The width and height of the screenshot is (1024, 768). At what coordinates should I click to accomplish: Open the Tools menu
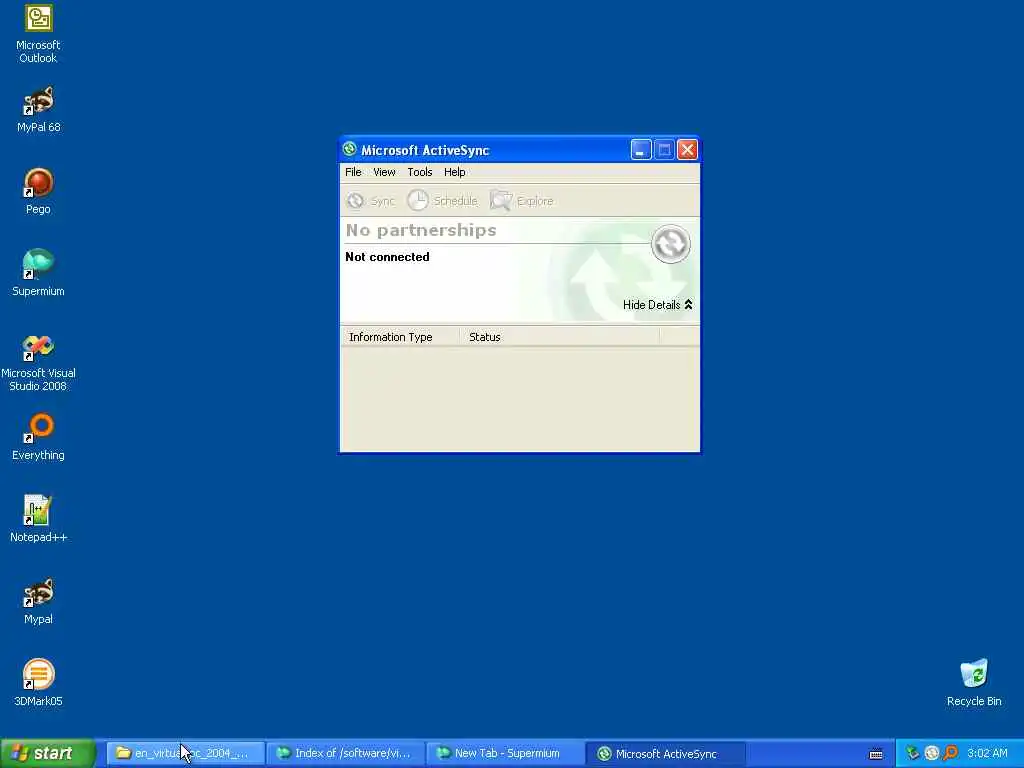coord(420,172)
